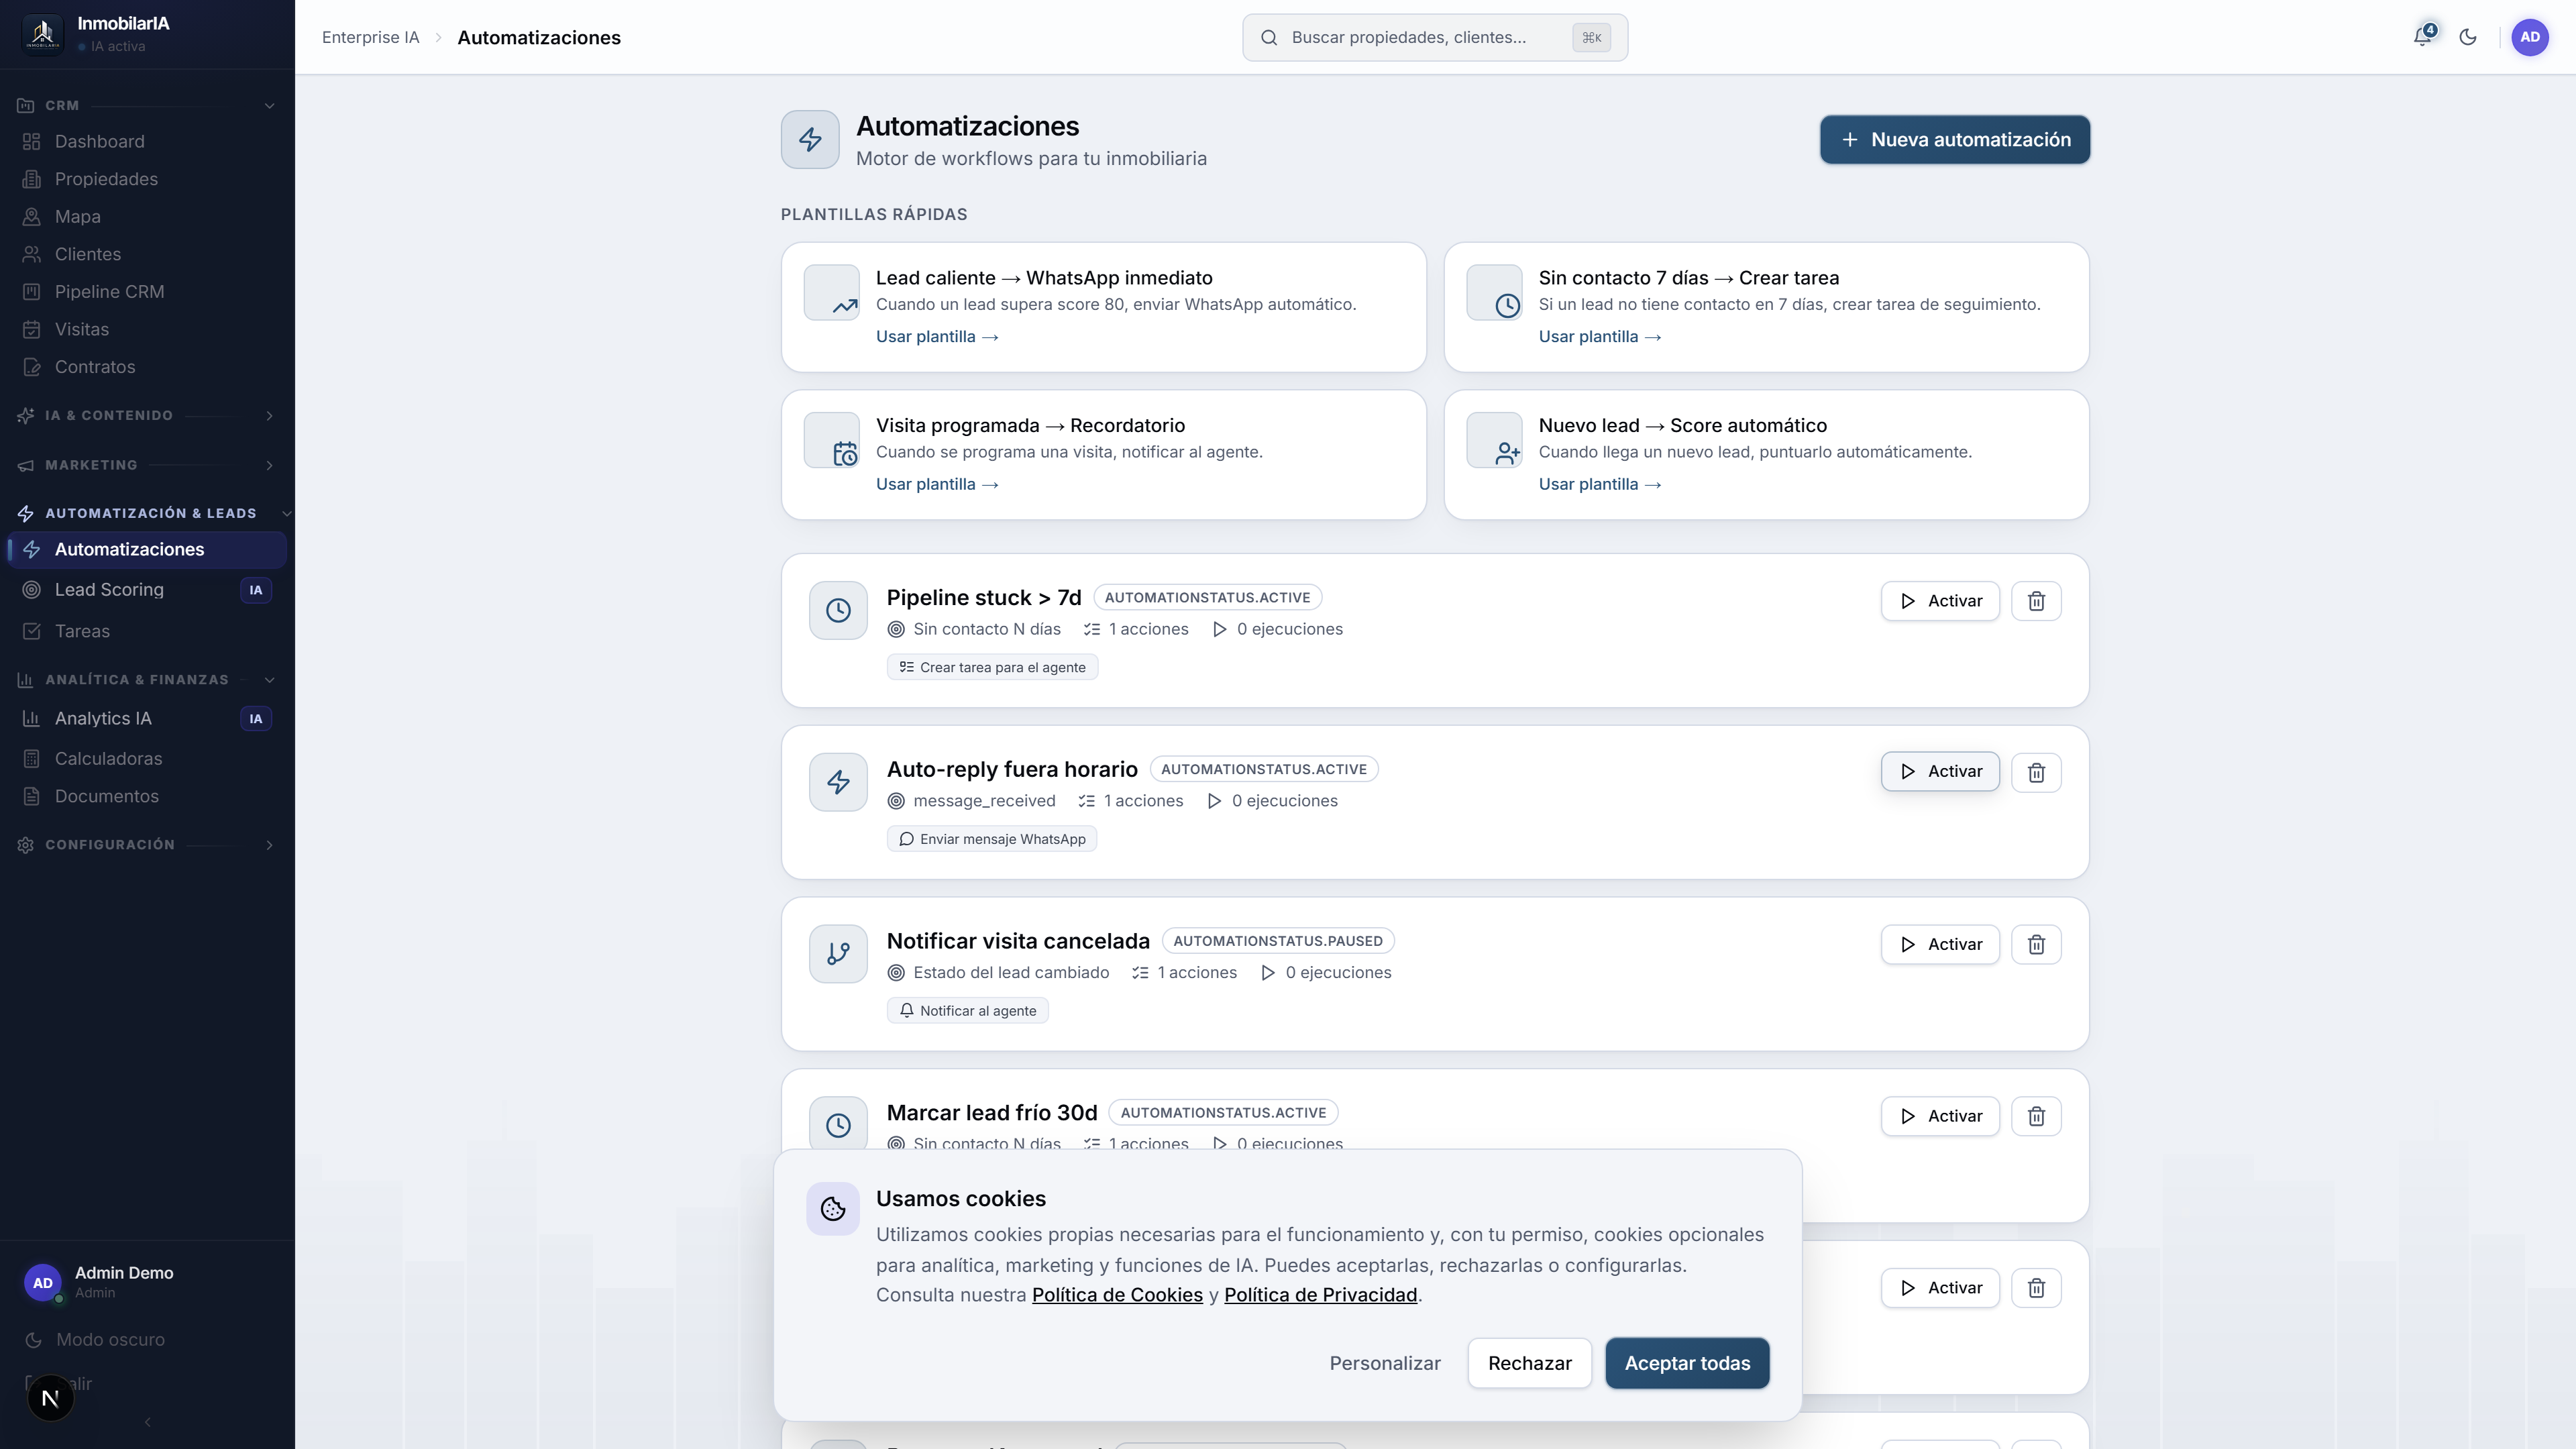Click the Enterprise IA breadcrumb
This screenshot has width=2576, height=1449.
pyautogui.click(x=370, y=37)
